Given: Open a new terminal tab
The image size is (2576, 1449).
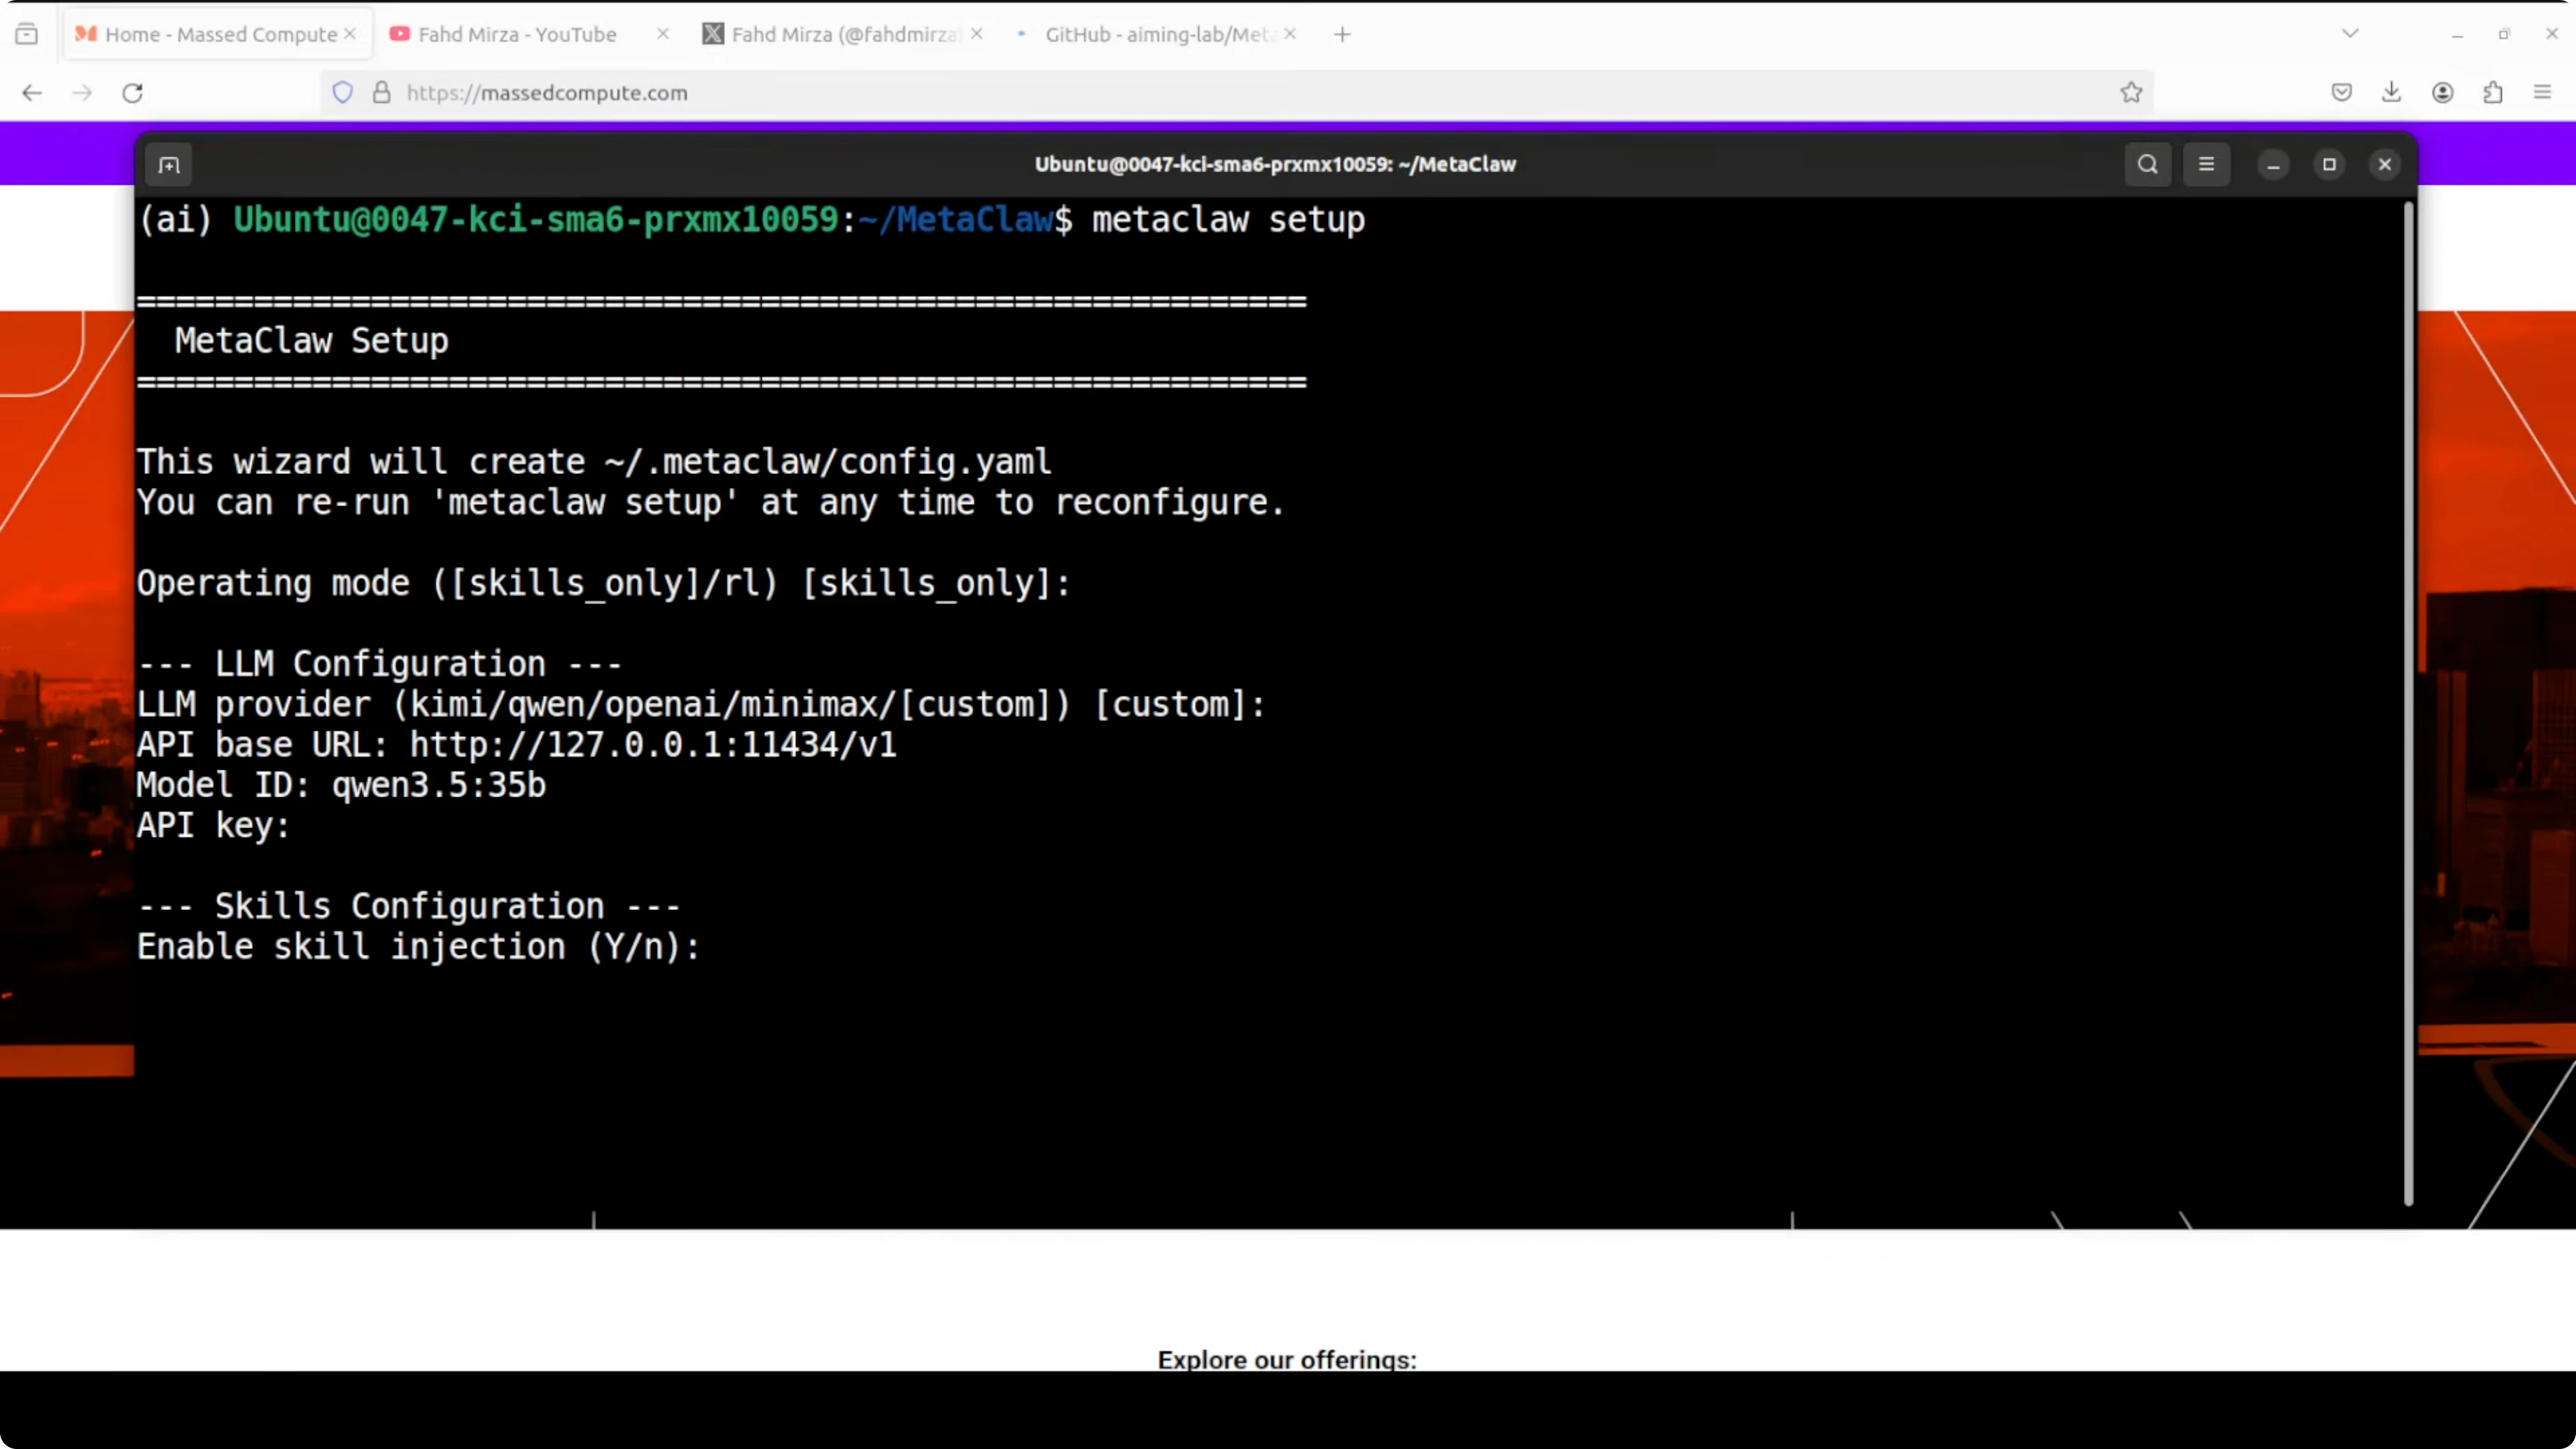Looking at the screenshot, I should (x=169, y=164).
